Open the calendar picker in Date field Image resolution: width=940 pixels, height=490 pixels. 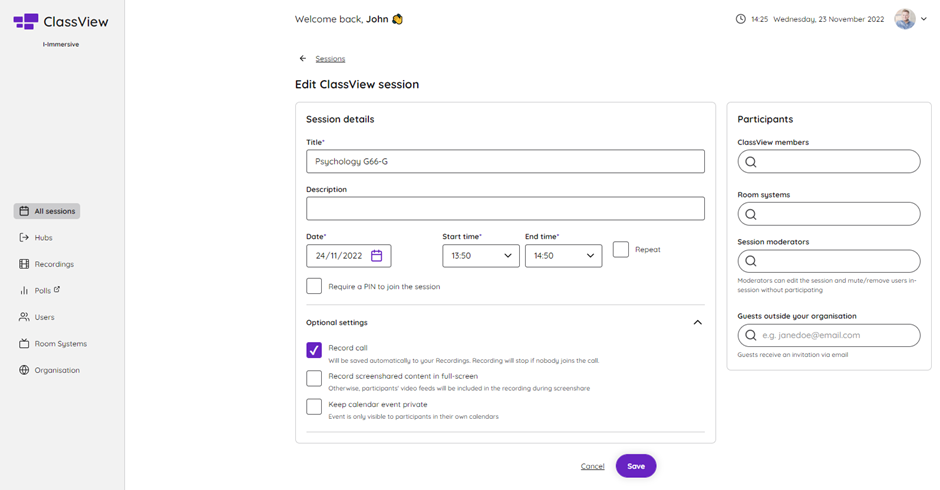[x=376, y=255]
